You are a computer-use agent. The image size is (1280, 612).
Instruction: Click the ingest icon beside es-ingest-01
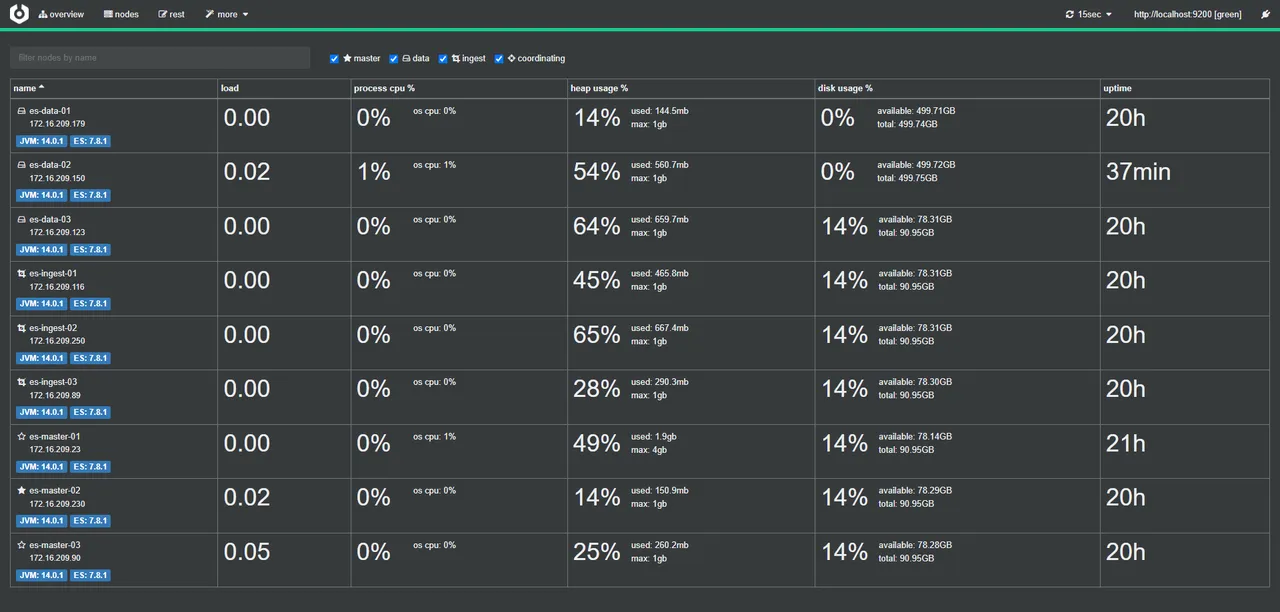click(x=21, y=273)
